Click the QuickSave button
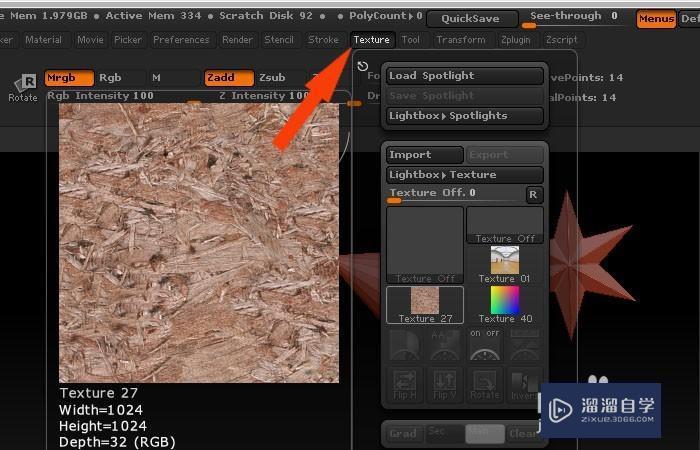The width and height of the screenshot is (700, 450). point(472,19)
